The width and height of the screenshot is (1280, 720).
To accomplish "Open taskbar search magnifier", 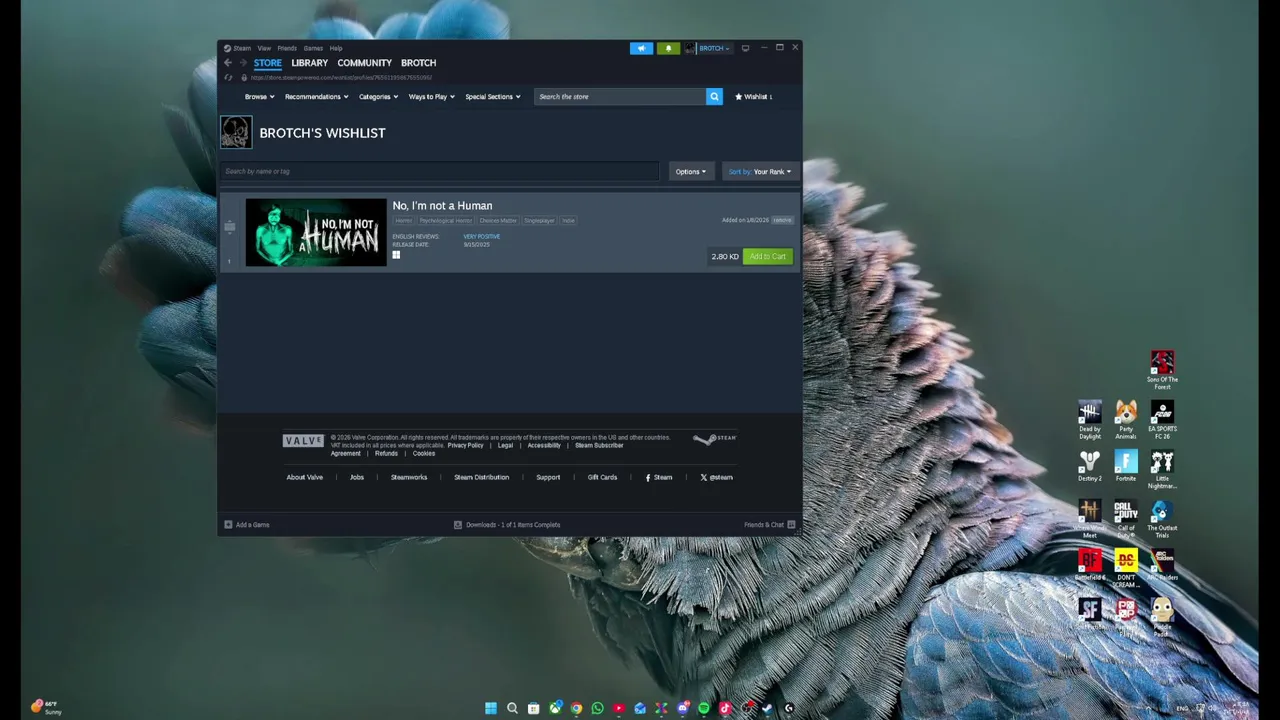I will click(512, 708).
